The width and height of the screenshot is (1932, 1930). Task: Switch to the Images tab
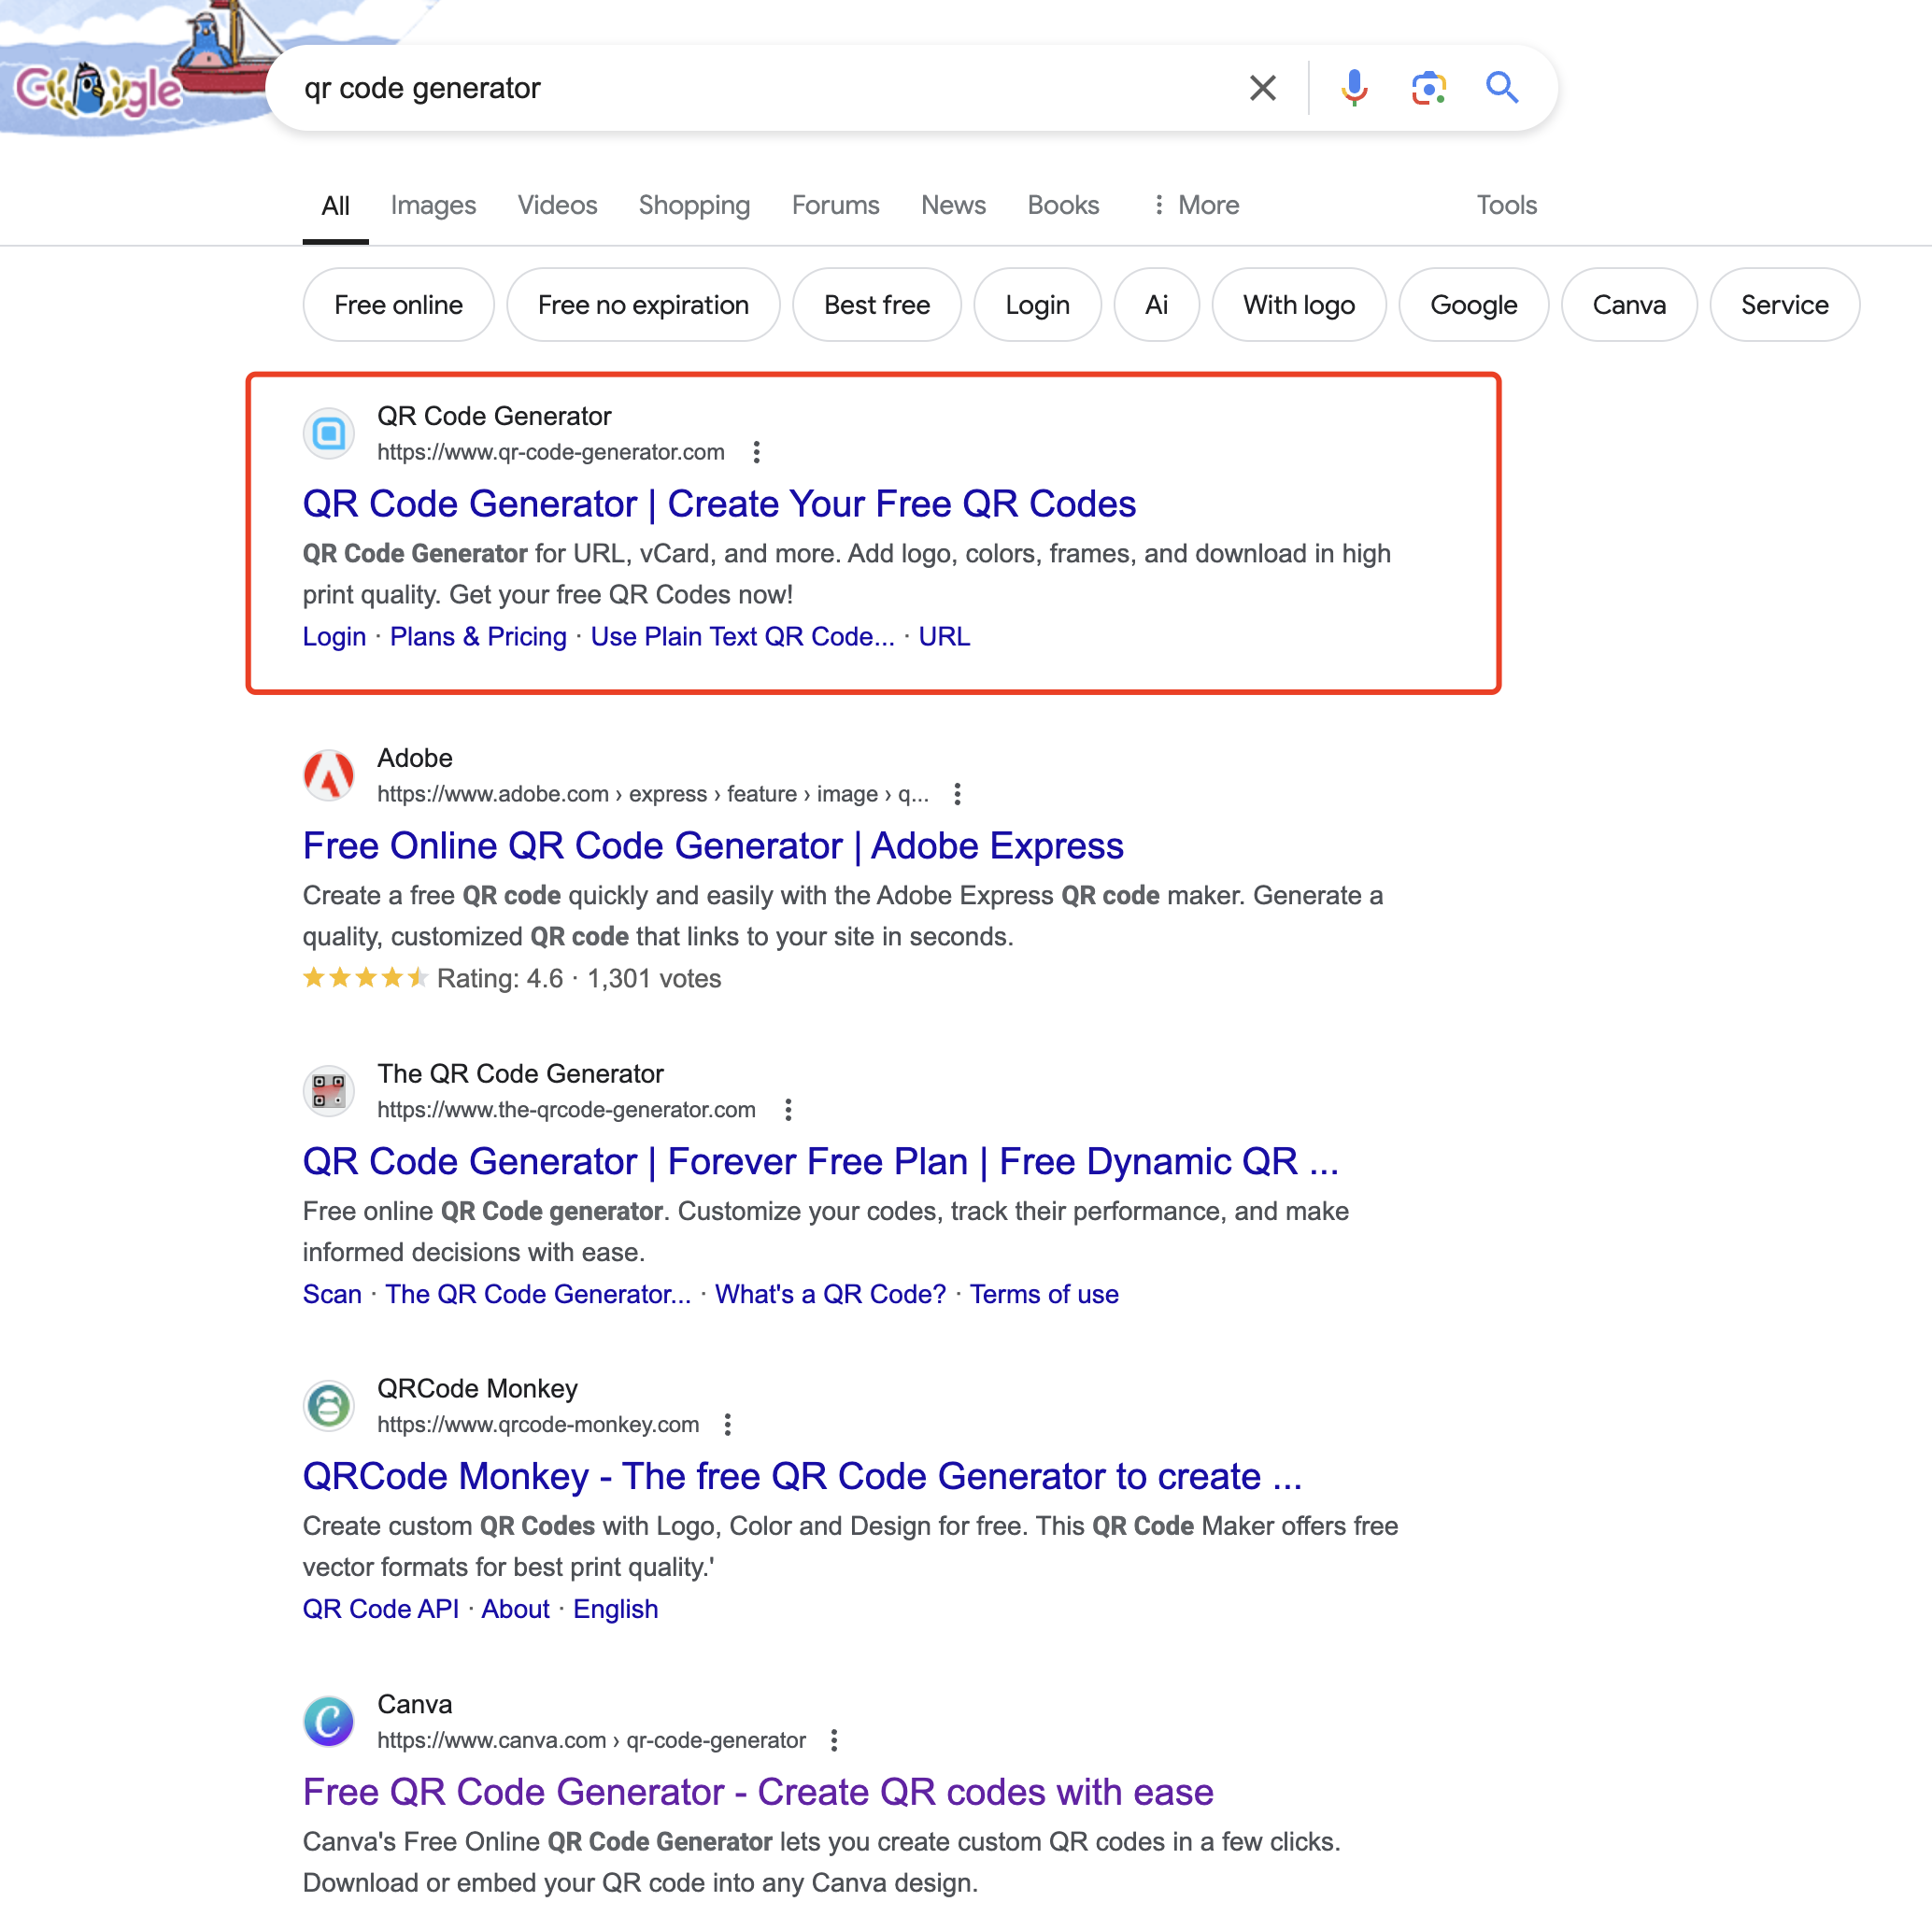433,205
